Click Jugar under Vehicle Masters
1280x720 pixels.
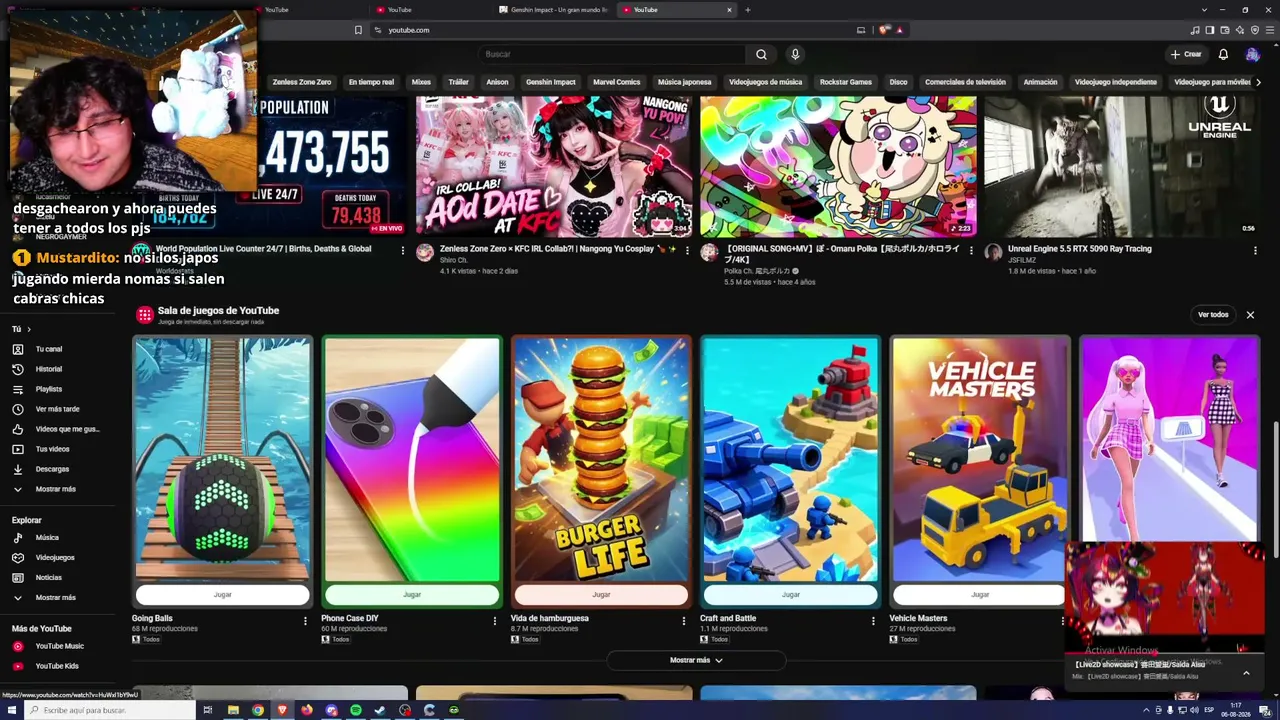pyautogui.click(x=980, y=595)
